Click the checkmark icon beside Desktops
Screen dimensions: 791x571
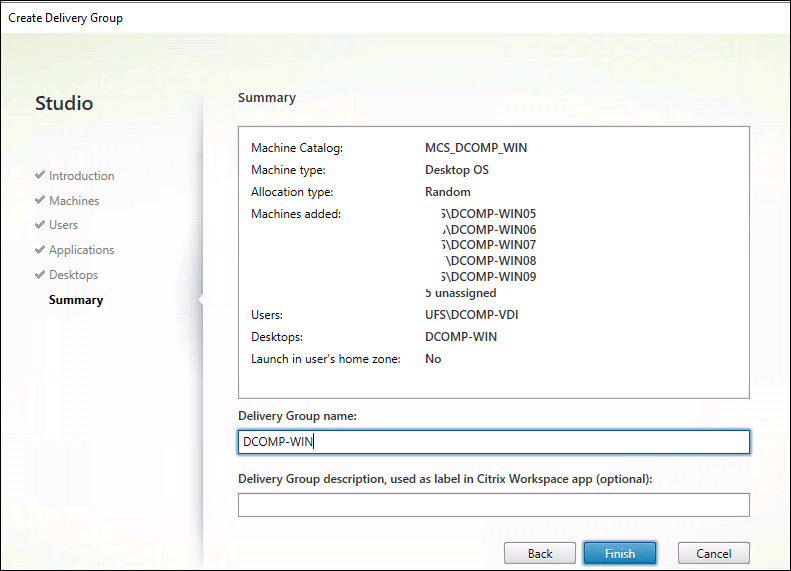click(x=39, y=276)
